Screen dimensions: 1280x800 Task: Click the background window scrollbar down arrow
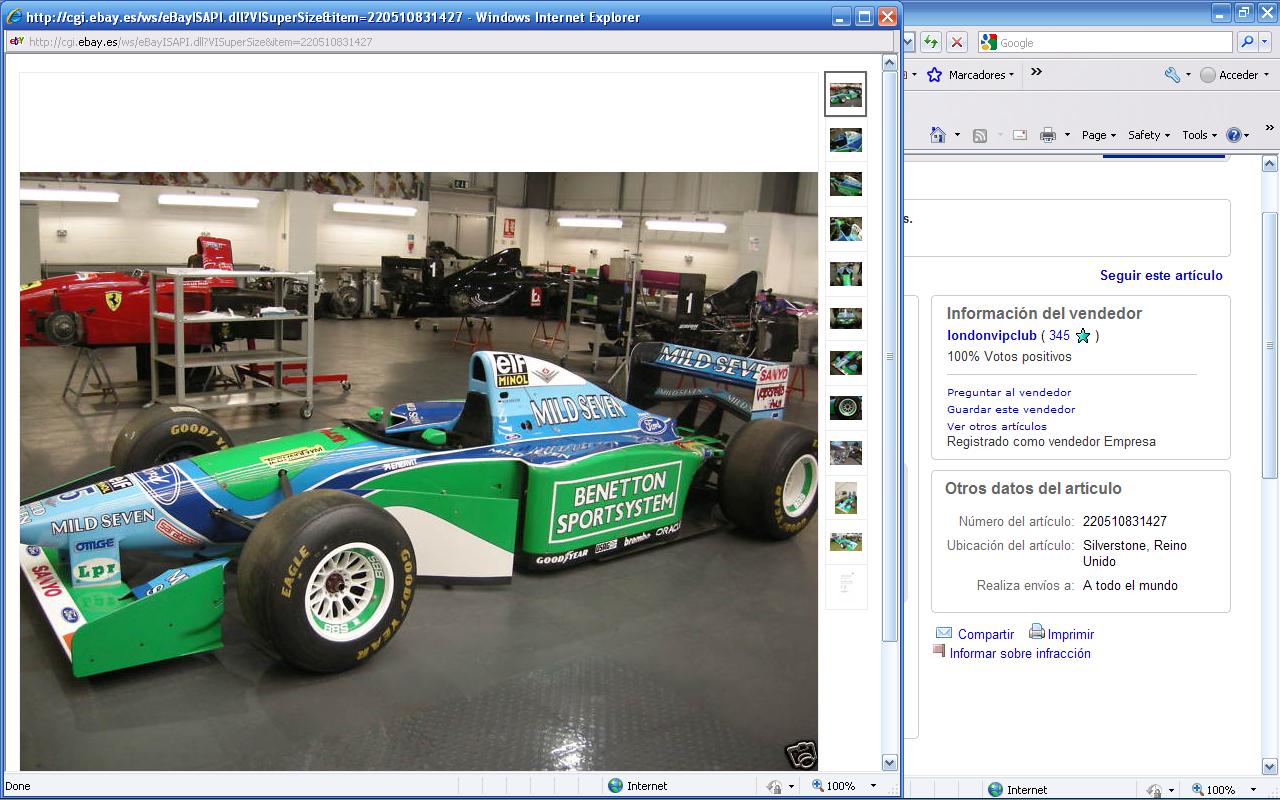point(1270,768)
